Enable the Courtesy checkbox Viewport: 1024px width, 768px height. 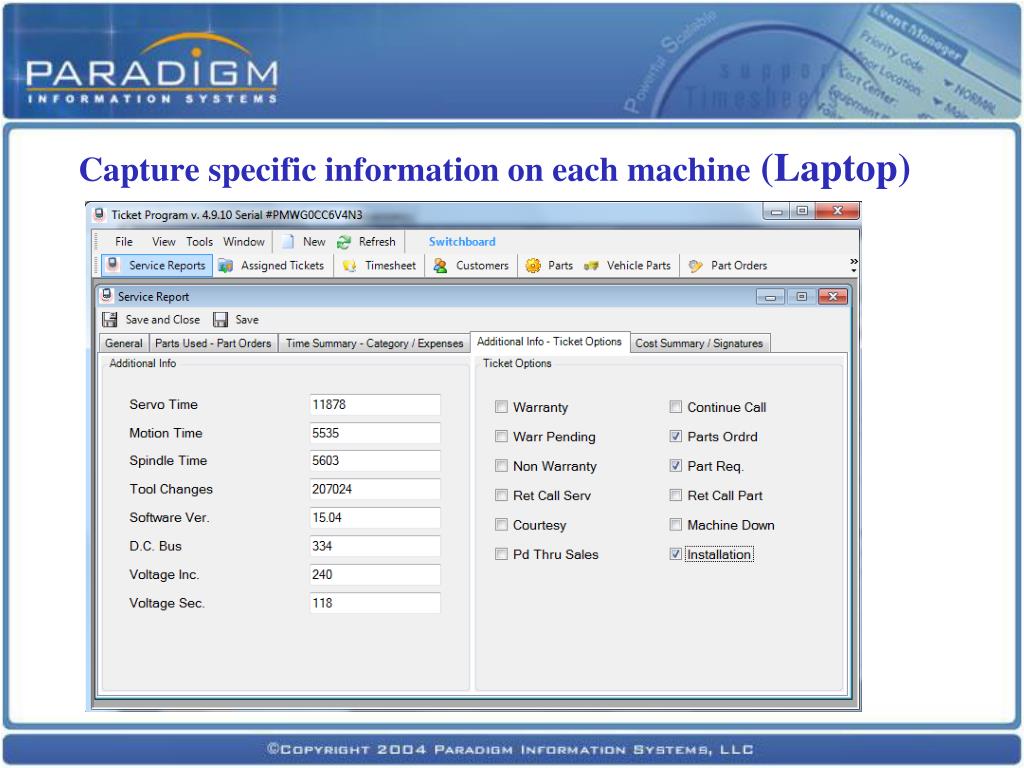pos(502,524)
